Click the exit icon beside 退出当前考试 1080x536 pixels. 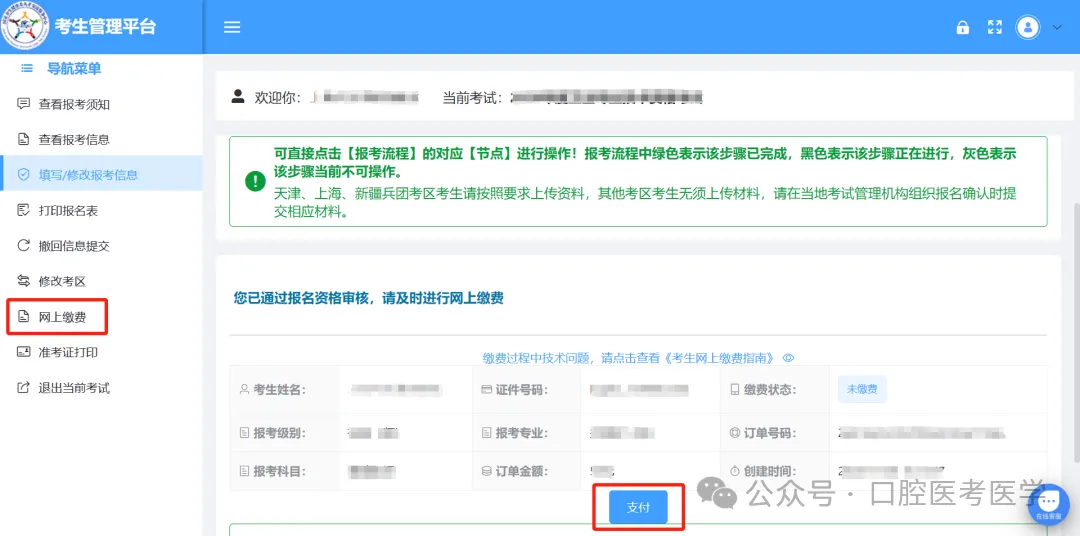(23, 387)
